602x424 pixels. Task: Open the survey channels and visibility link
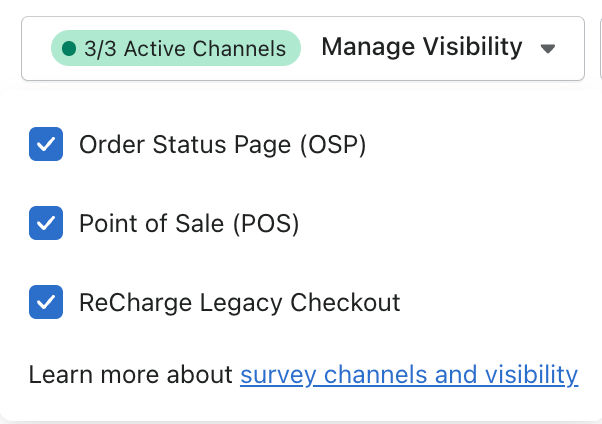pos(408,375)
